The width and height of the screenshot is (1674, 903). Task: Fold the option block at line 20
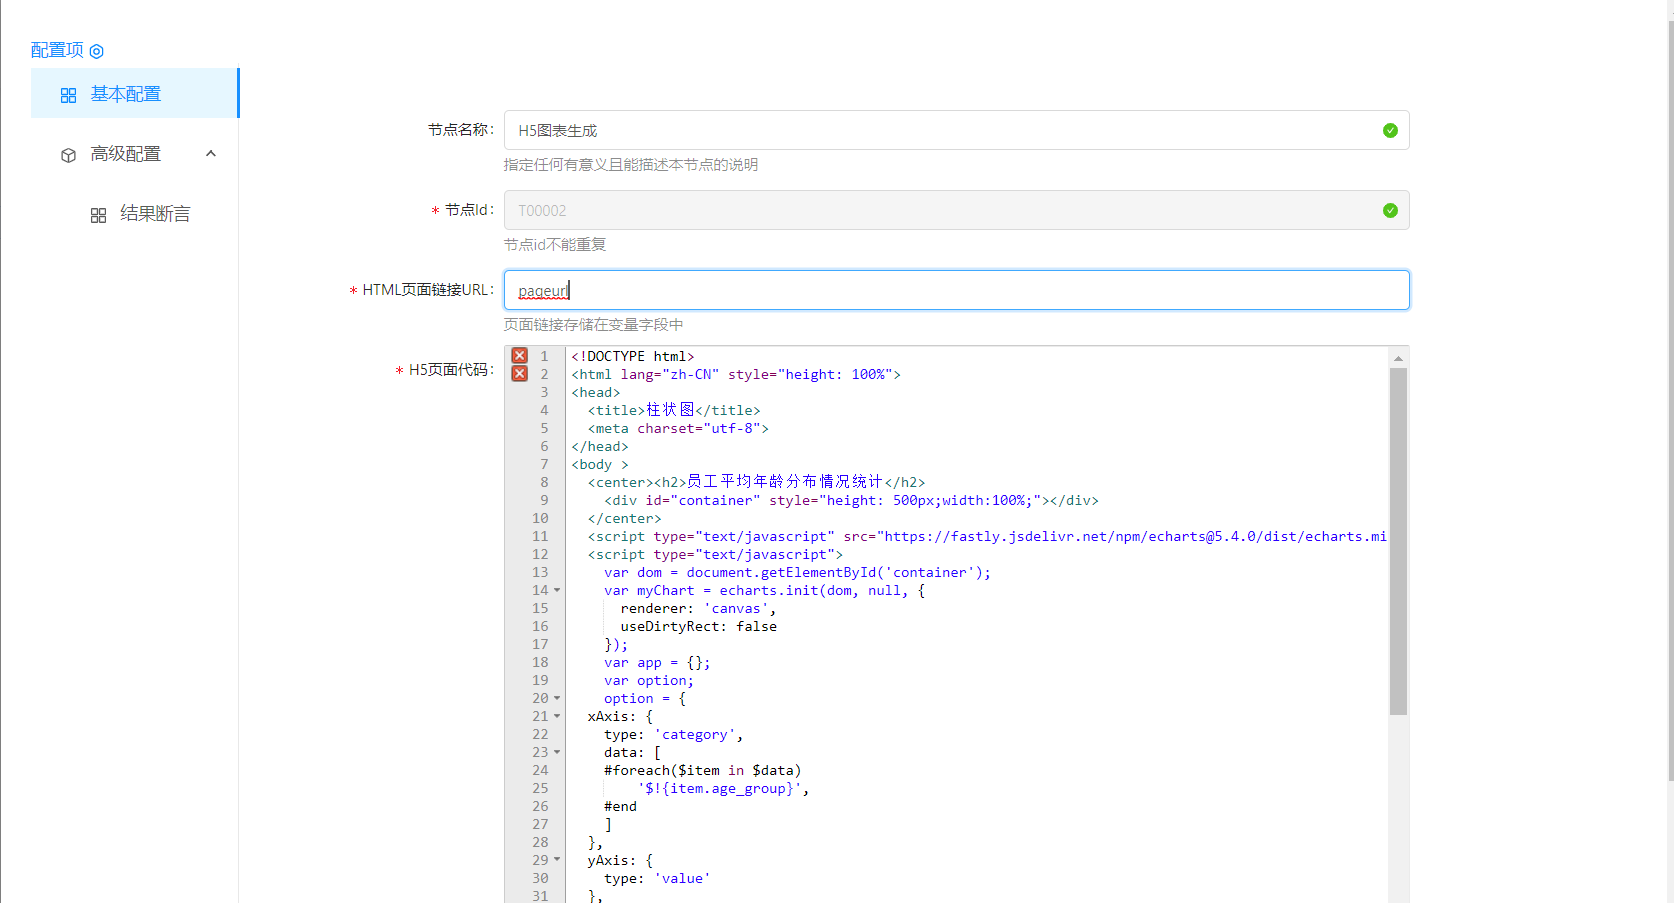[x=557, y=699]
